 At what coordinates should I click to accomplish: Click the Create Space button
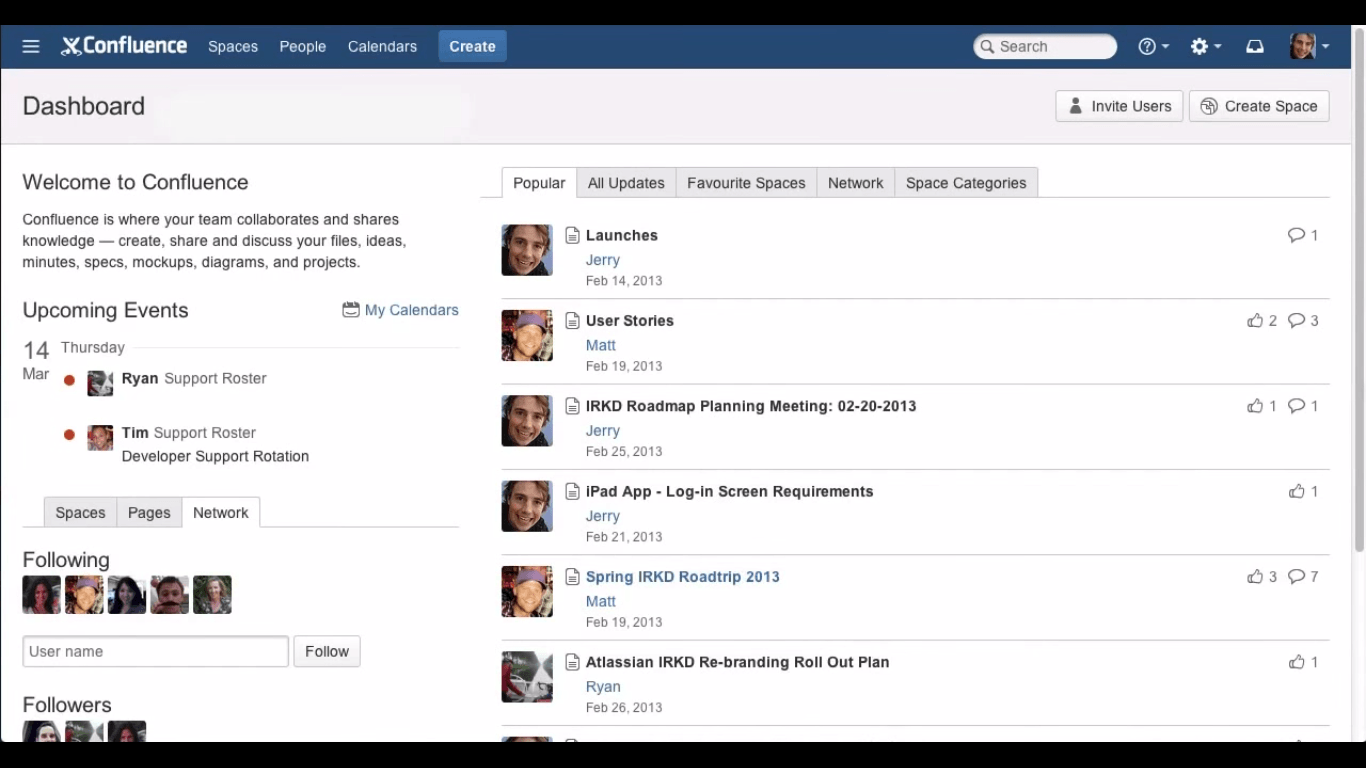click(x=1259, y=106)
